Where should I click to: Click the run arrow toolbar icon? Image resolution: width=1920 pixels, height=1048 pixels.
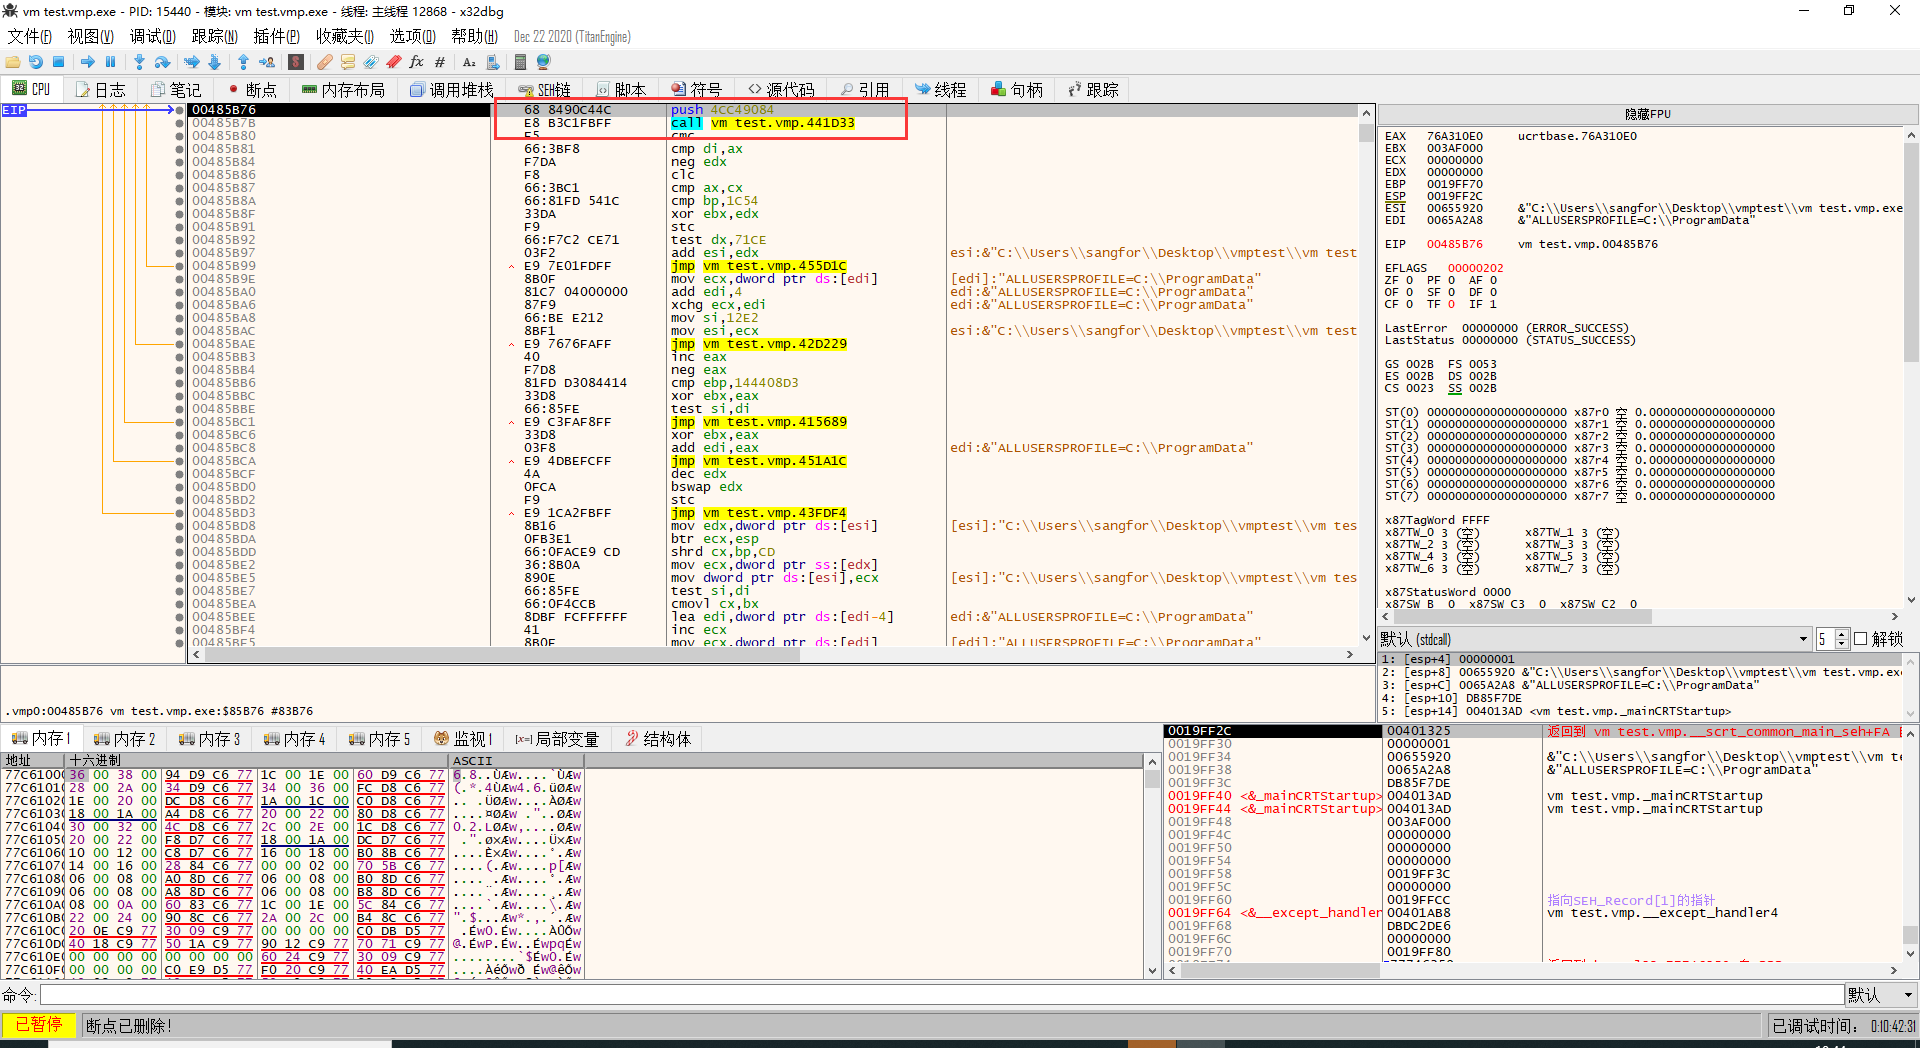pos(88,62)
